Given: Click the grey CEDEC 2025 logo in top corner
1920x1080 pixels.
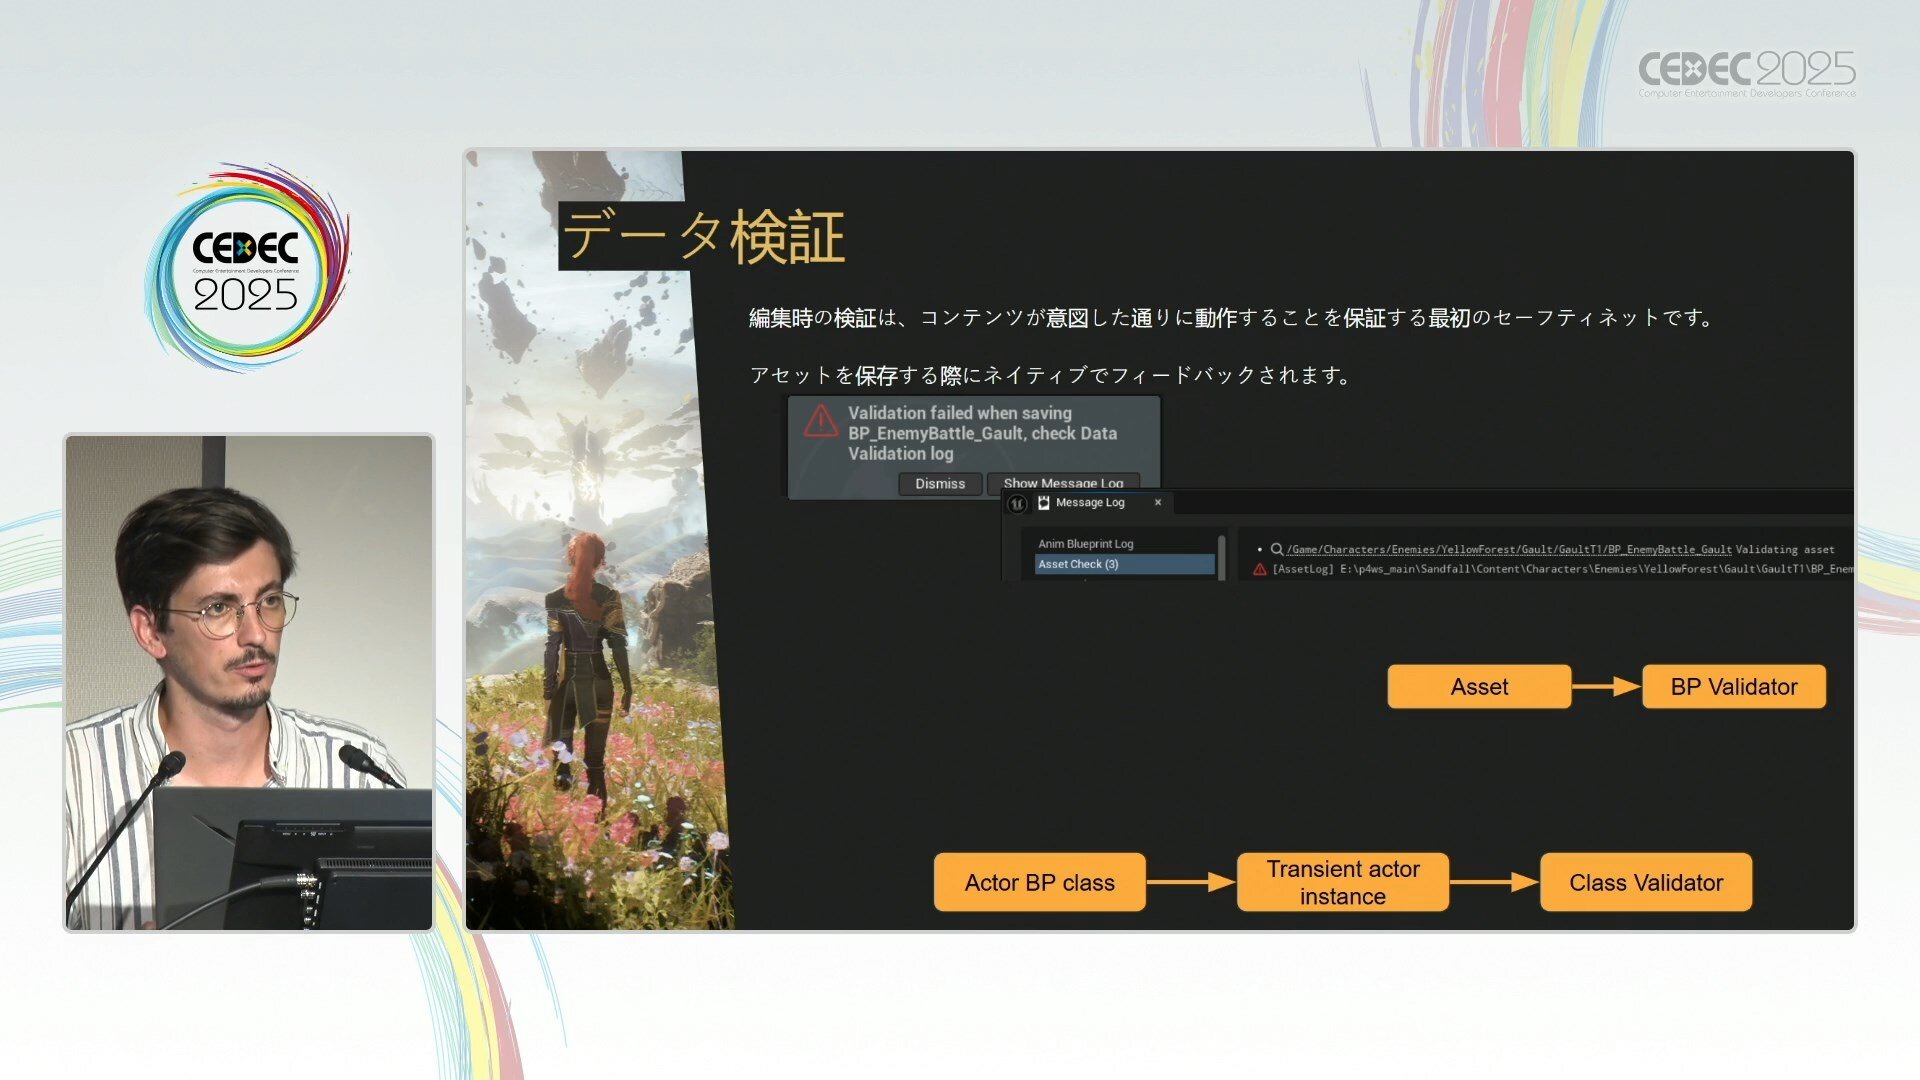Looking at the screenshot, I should [1747, 73].
